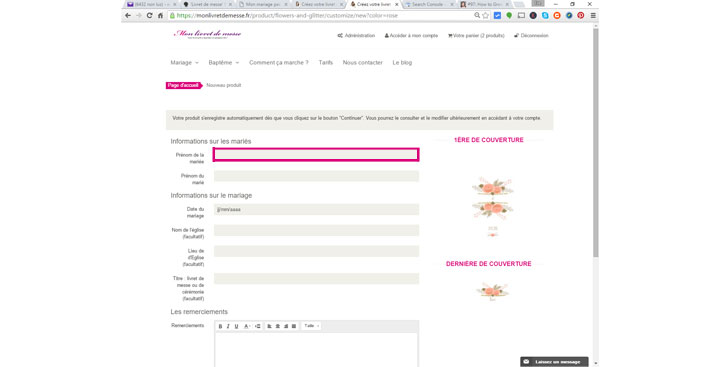Click the Date du mariage field
The width and height of the screenshot is (709, 367).
(316, 209)
